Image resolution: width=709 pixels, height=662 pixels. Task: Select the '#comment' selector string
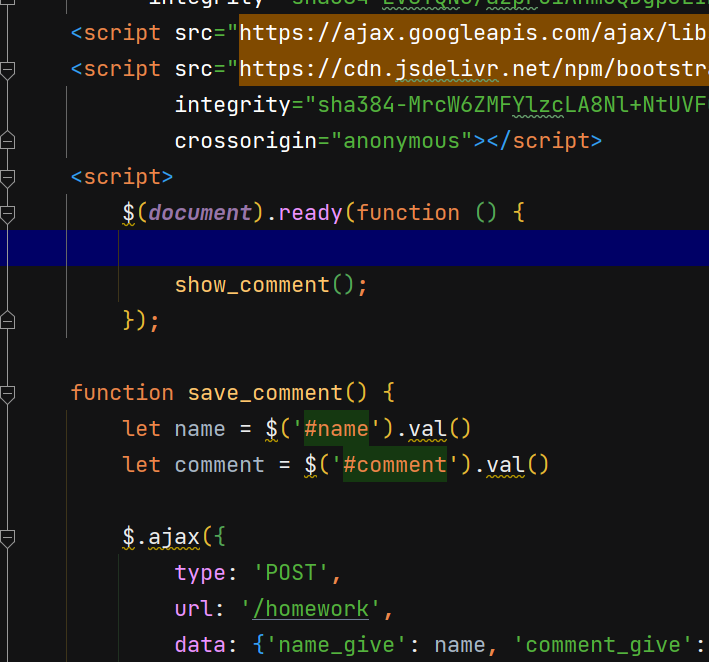coord(395,464)
